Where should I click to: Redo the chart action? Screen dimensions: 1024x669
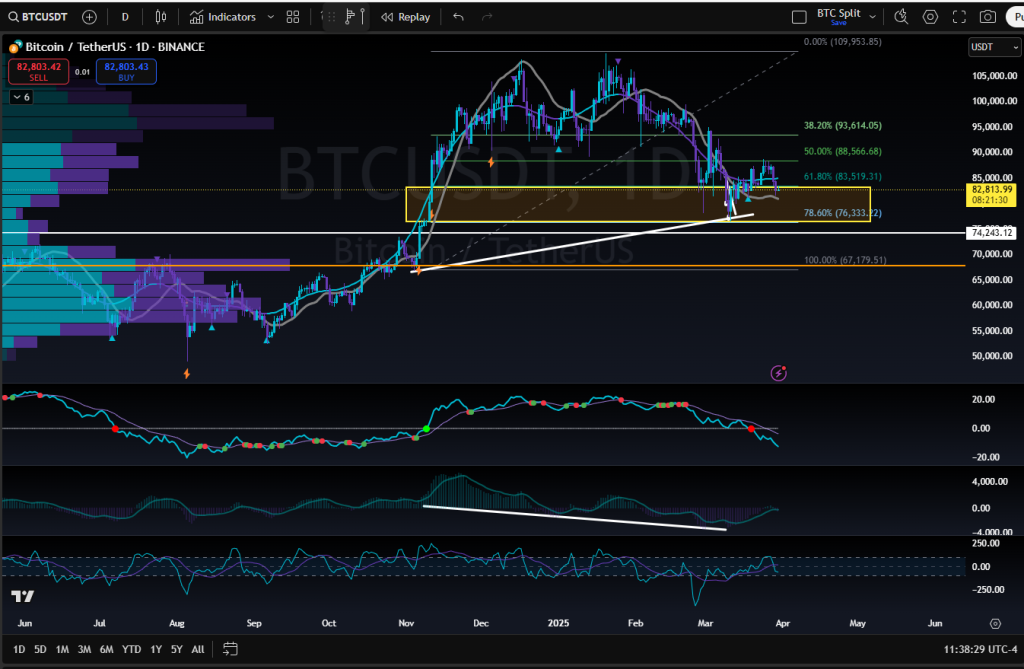click(x=487, y=17)
